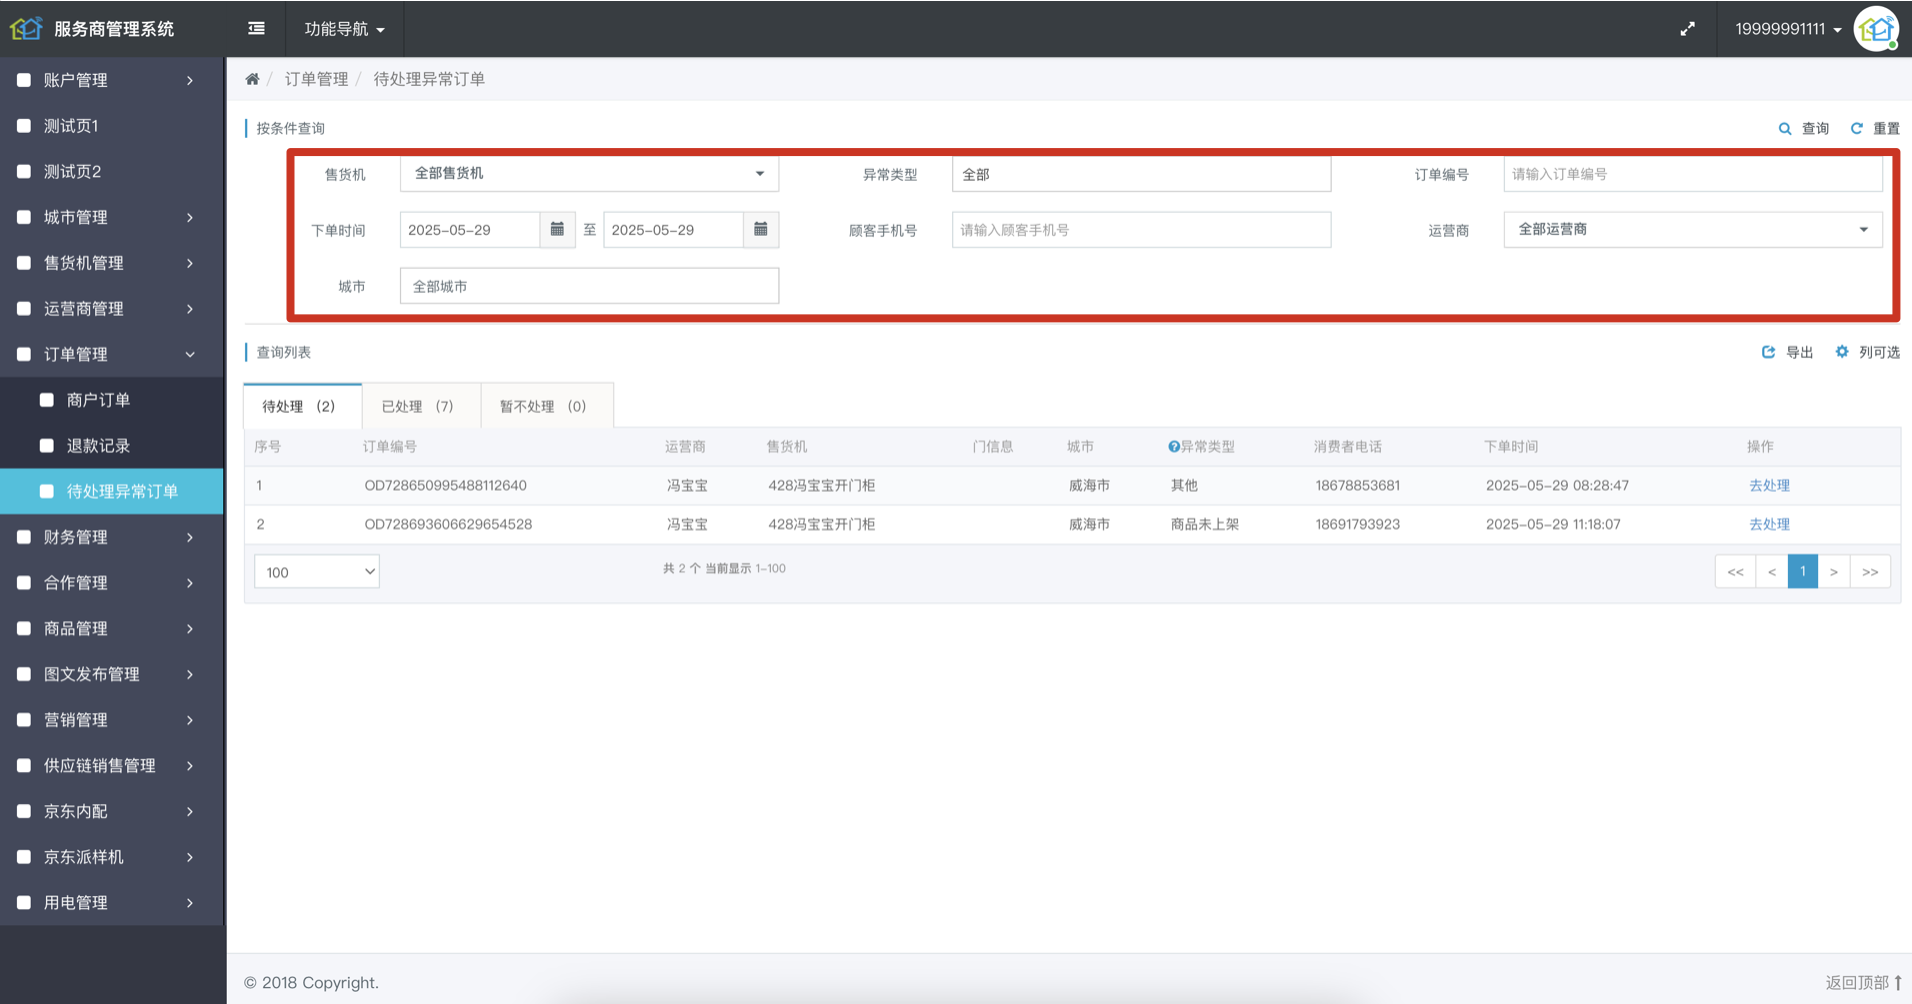Click the 商品未上架 exception type cell
1912x1004 pixels.
click(1204, 524)
